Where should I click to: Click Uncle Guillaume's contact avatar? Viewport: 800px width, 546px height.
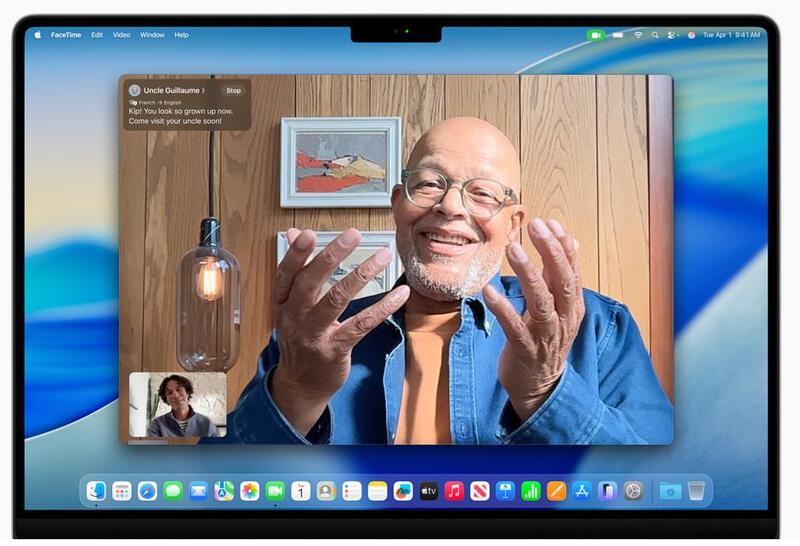[x=134, y=90]
